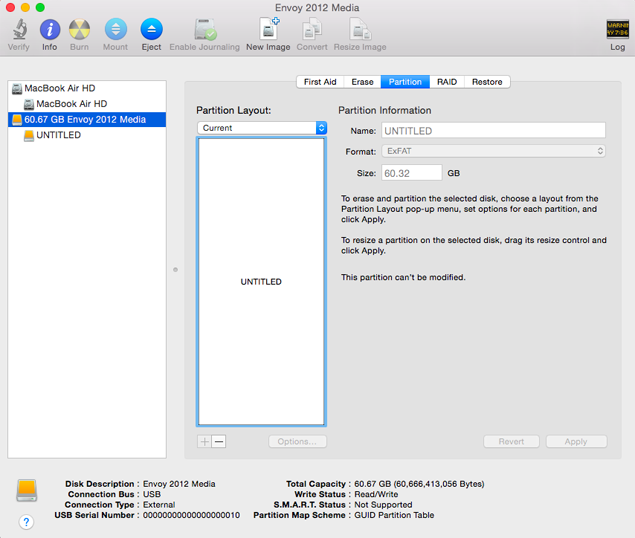
Task: Click the Convert toolbar icon
Action: [x=312, y=30]
